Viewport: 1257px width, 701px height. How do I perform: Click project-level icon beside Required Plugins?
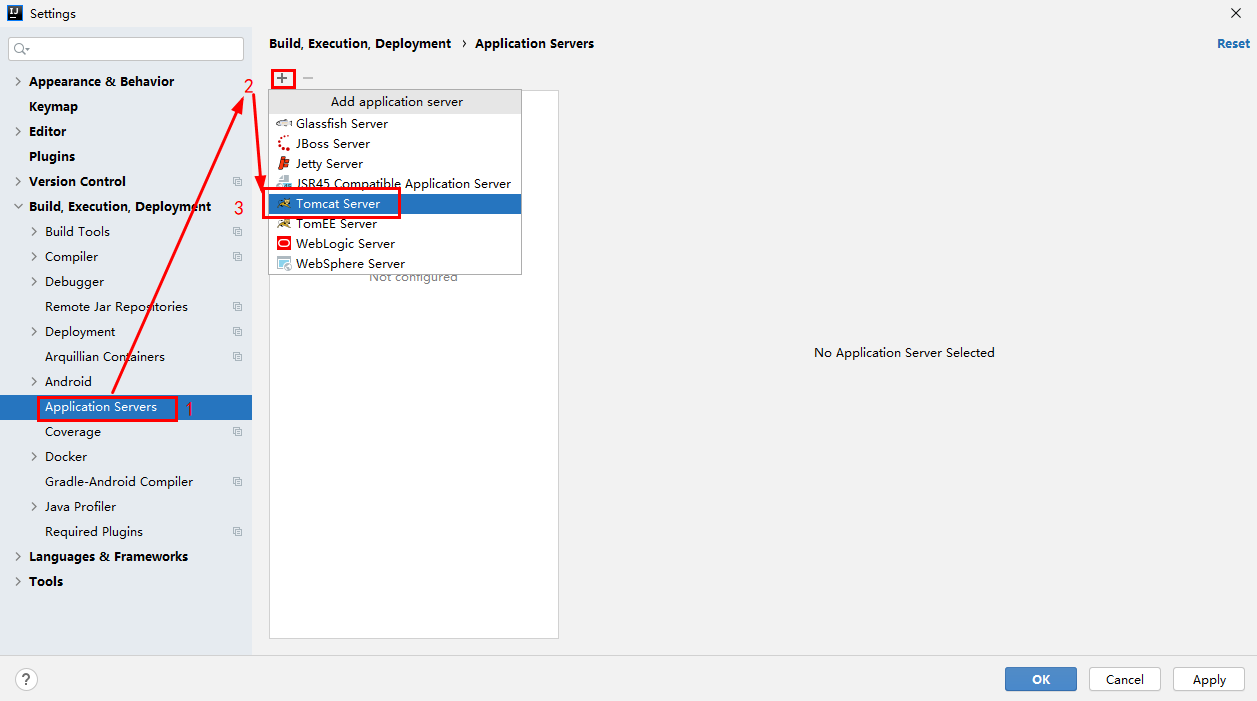[237, 532]
